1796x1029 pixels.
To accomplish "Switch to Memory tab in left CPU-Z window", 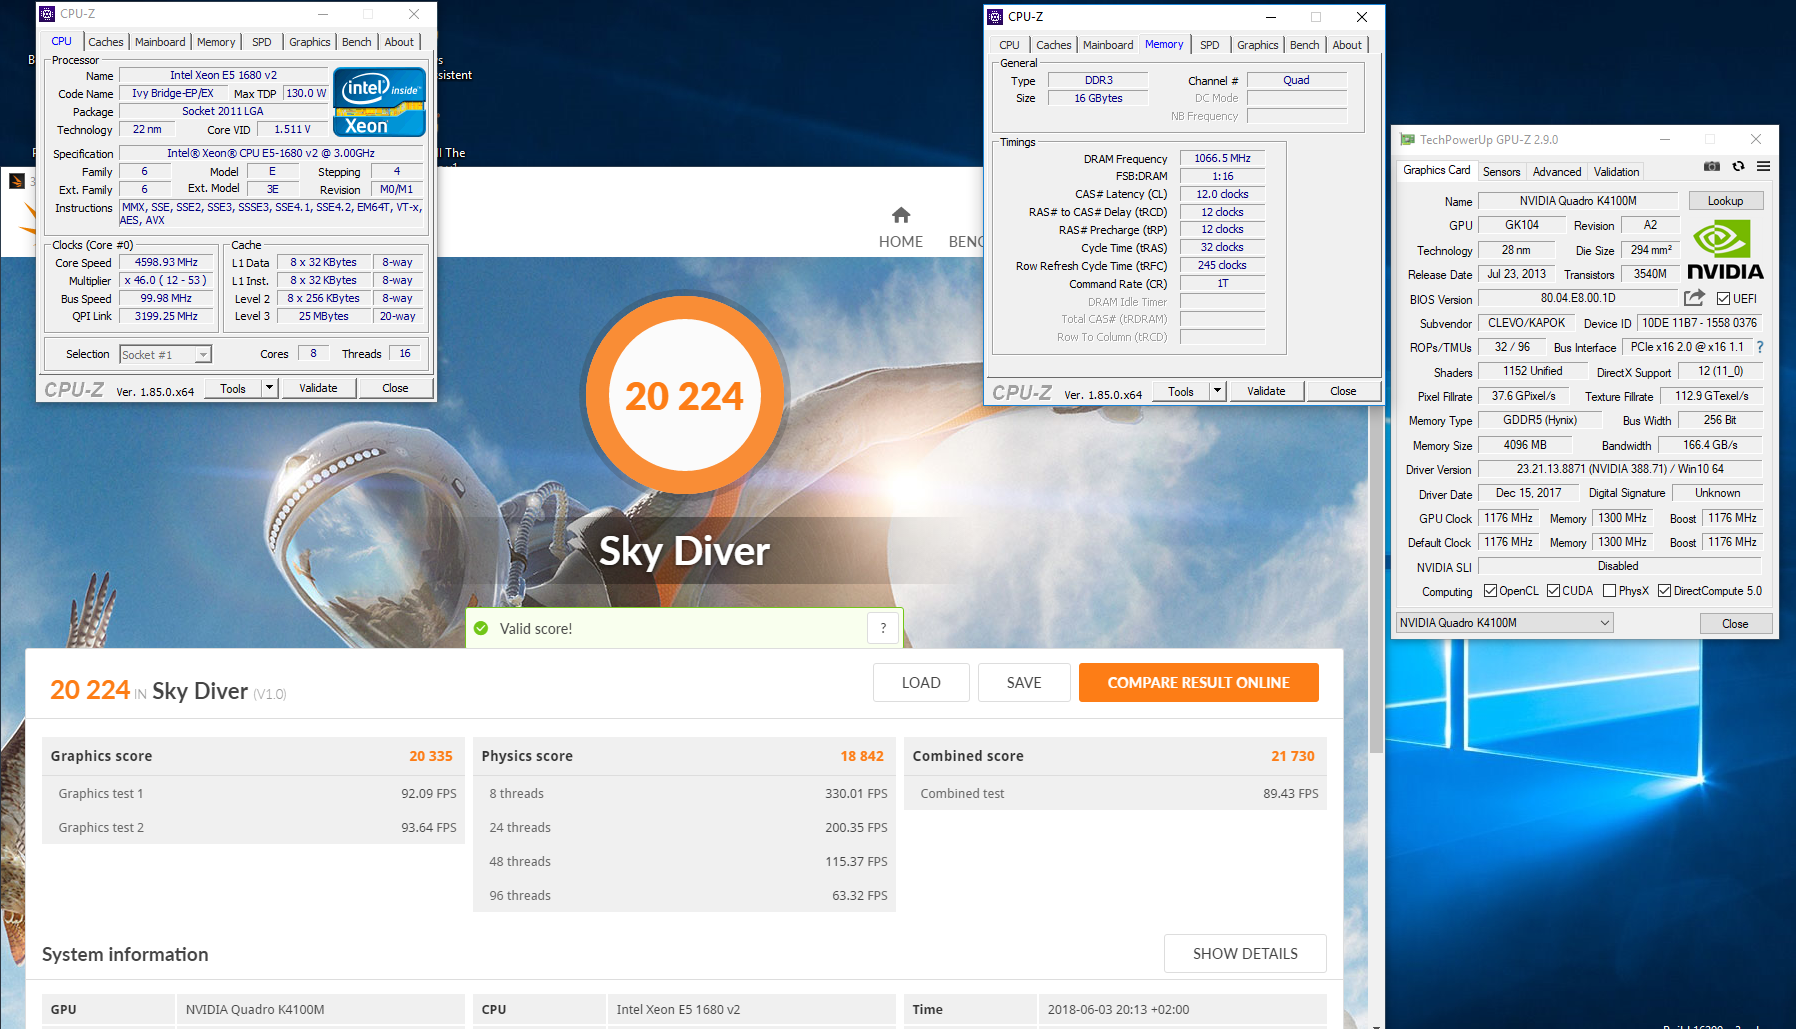I will click(x=216, y=42).
